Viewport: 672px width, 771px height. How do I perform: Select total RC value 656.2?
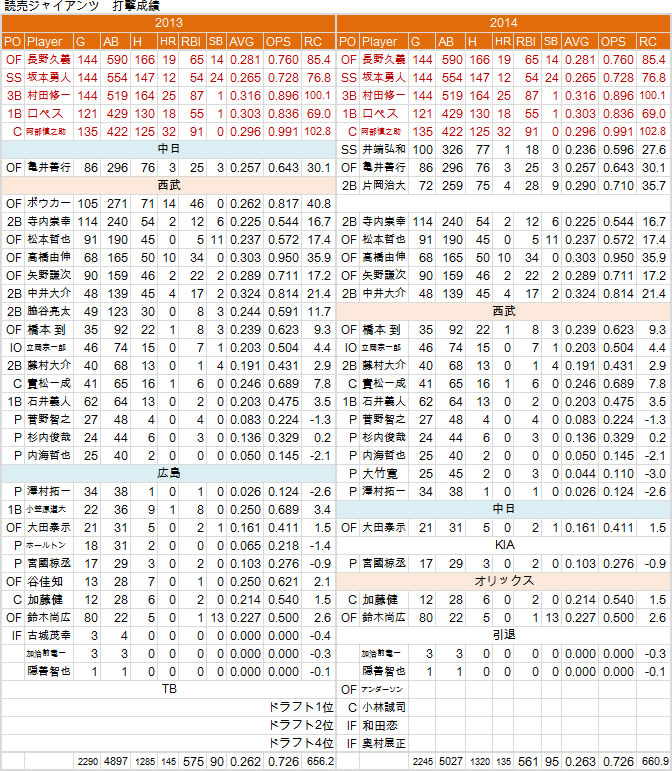coord(320,762)
